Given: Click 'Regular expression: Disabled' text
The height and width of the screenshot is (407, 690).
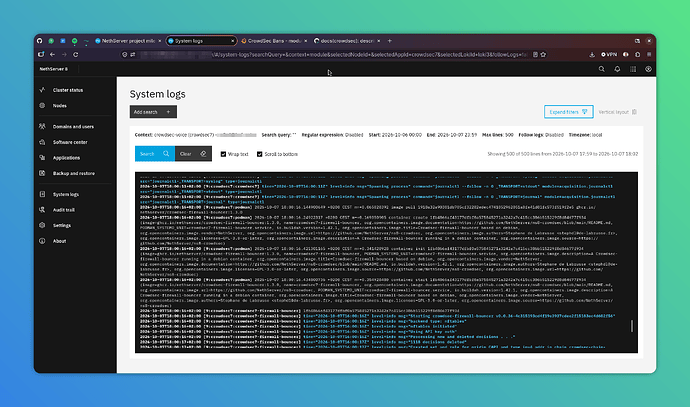Looking at the screenshot, I should pyautogui.click(x=332, y=135).
